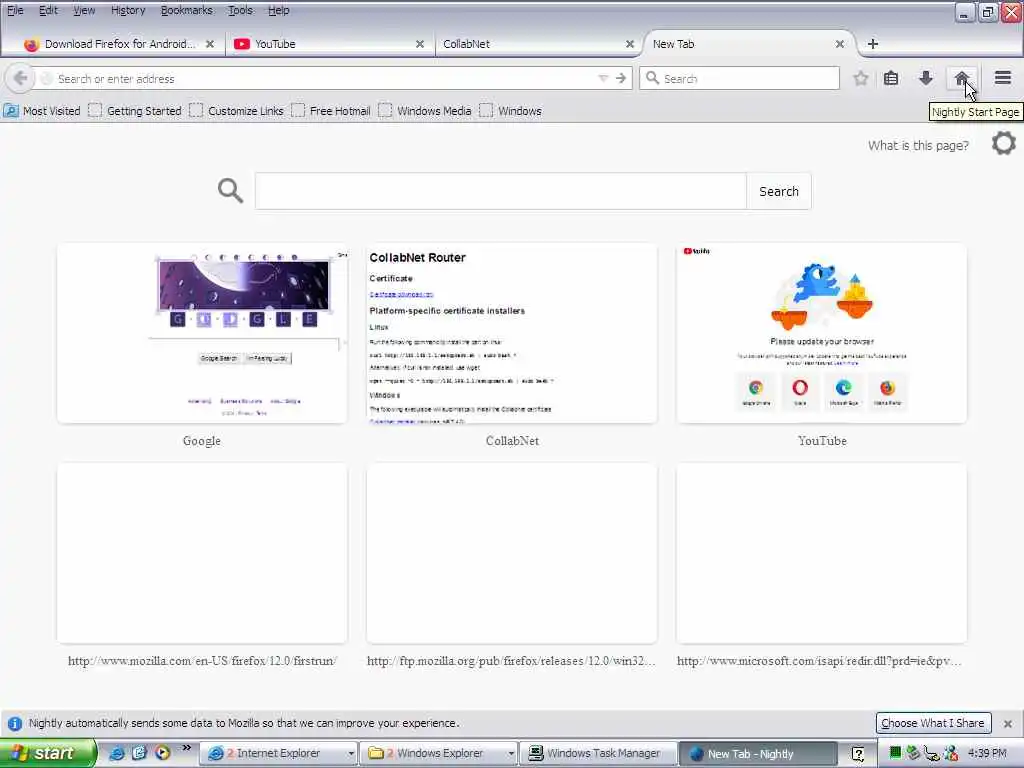Open the Edit menu

pos(48,10)
